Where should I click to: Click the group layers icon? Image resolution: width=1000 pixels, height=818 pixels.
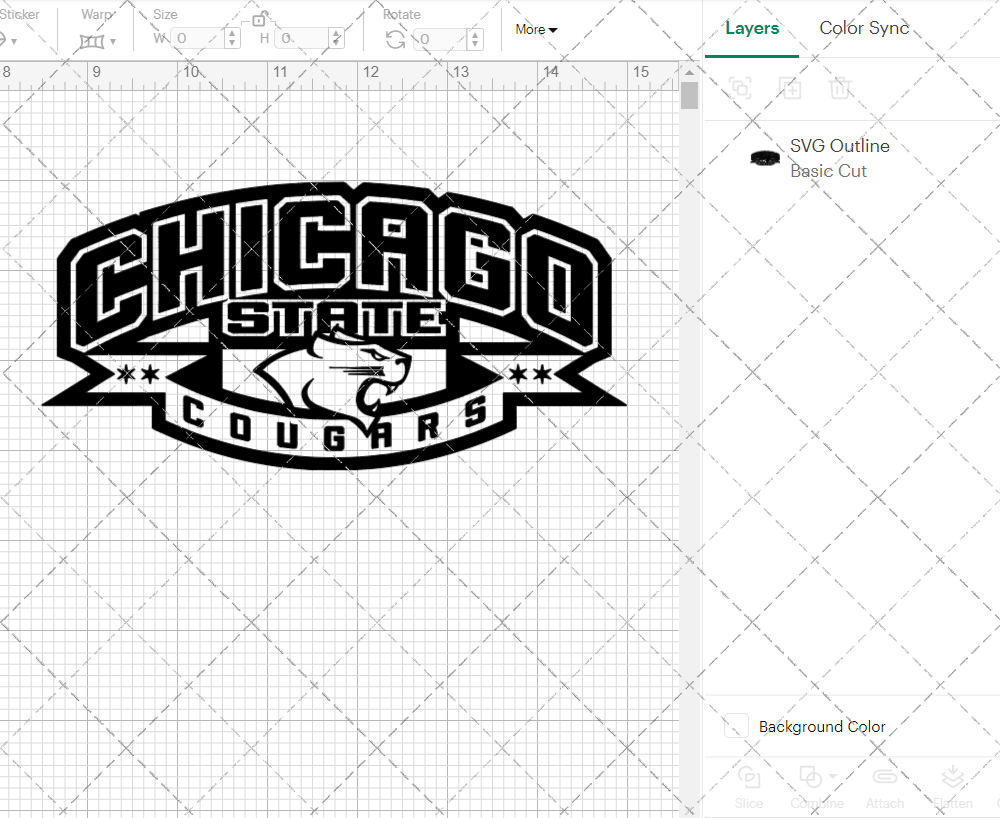[740, 88]
